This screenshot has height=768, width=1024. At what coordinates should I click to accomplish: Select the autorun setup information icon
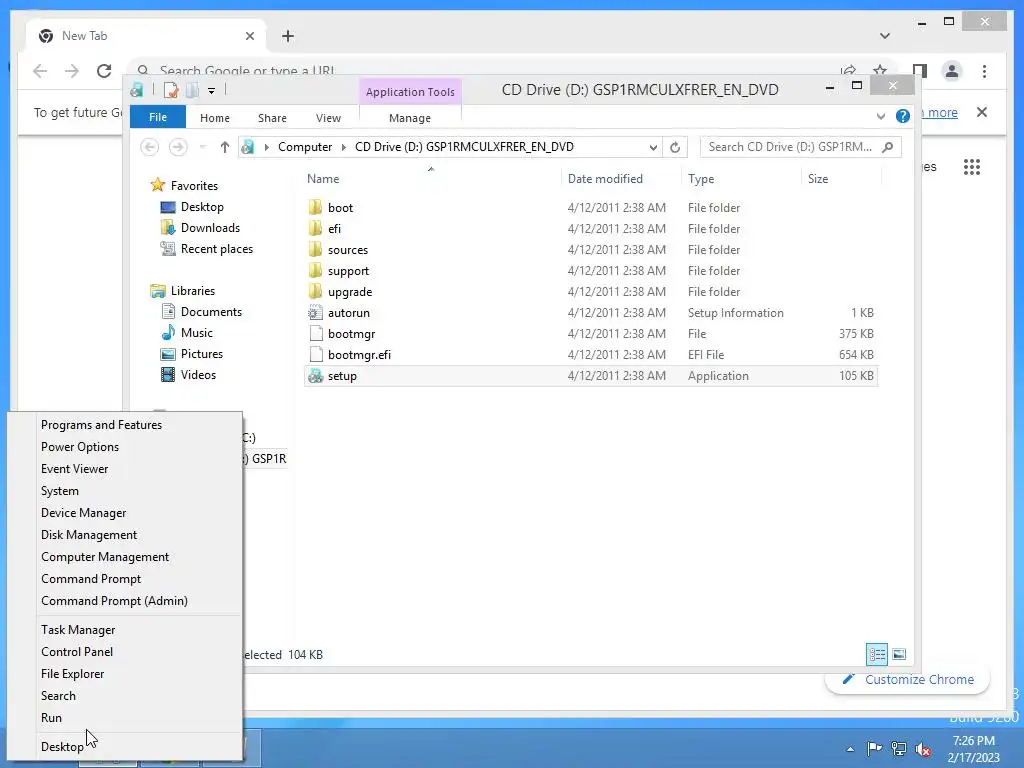(315, 313)
